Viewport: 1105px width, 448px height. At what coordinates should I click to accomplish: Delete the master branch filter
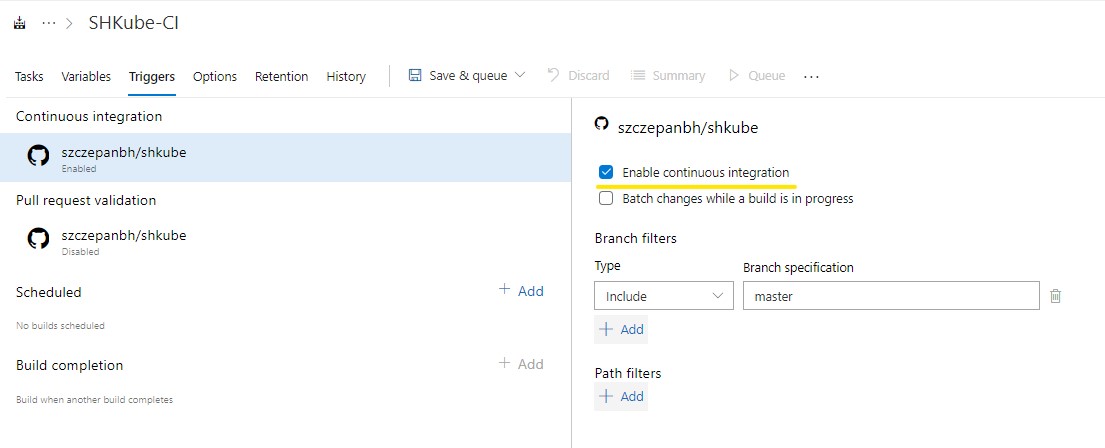coord(1056,296)
